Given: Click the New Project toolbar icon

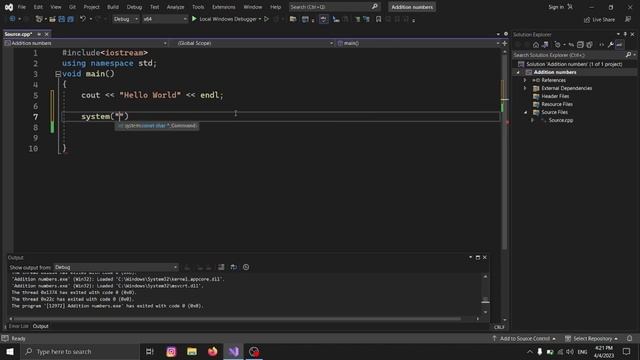Looking at the screenshot, I should click(39, 19).
